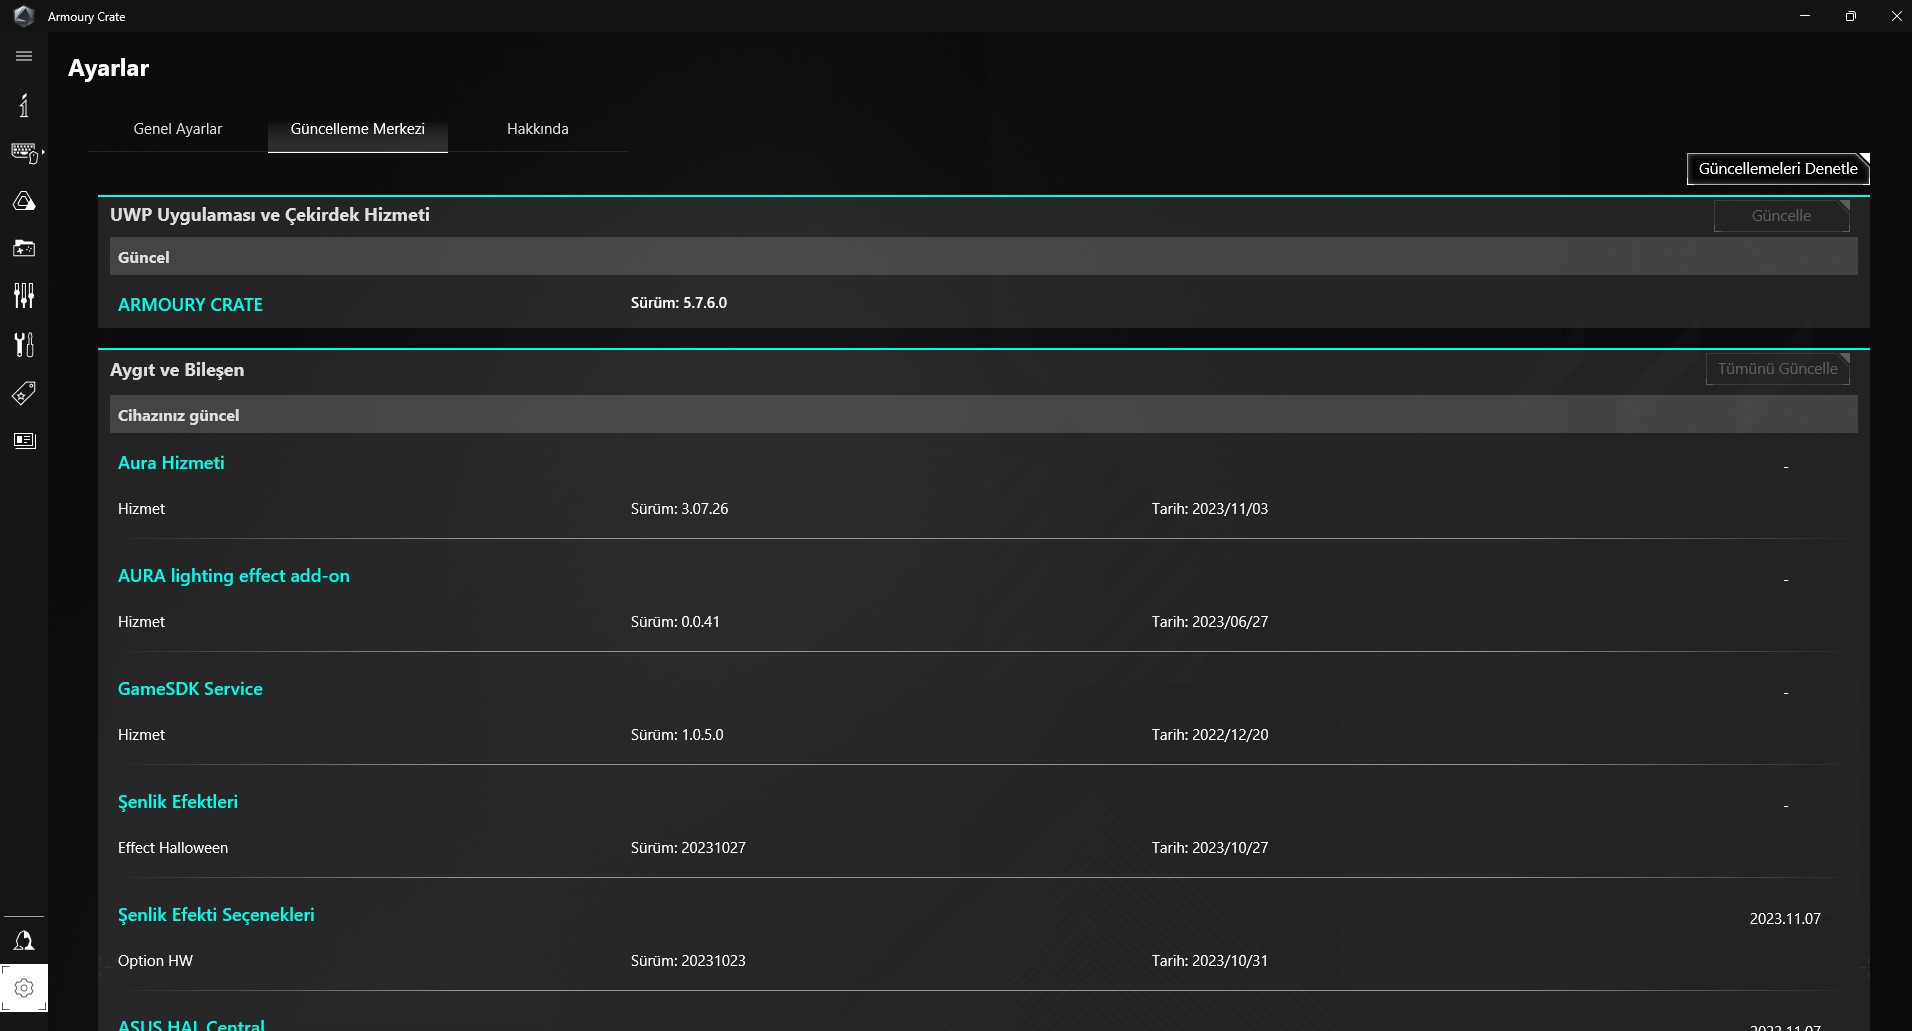Click the 2023.11.07 date for Şenlik Efekti Seçenekleri

click(x=1785, y=919)
